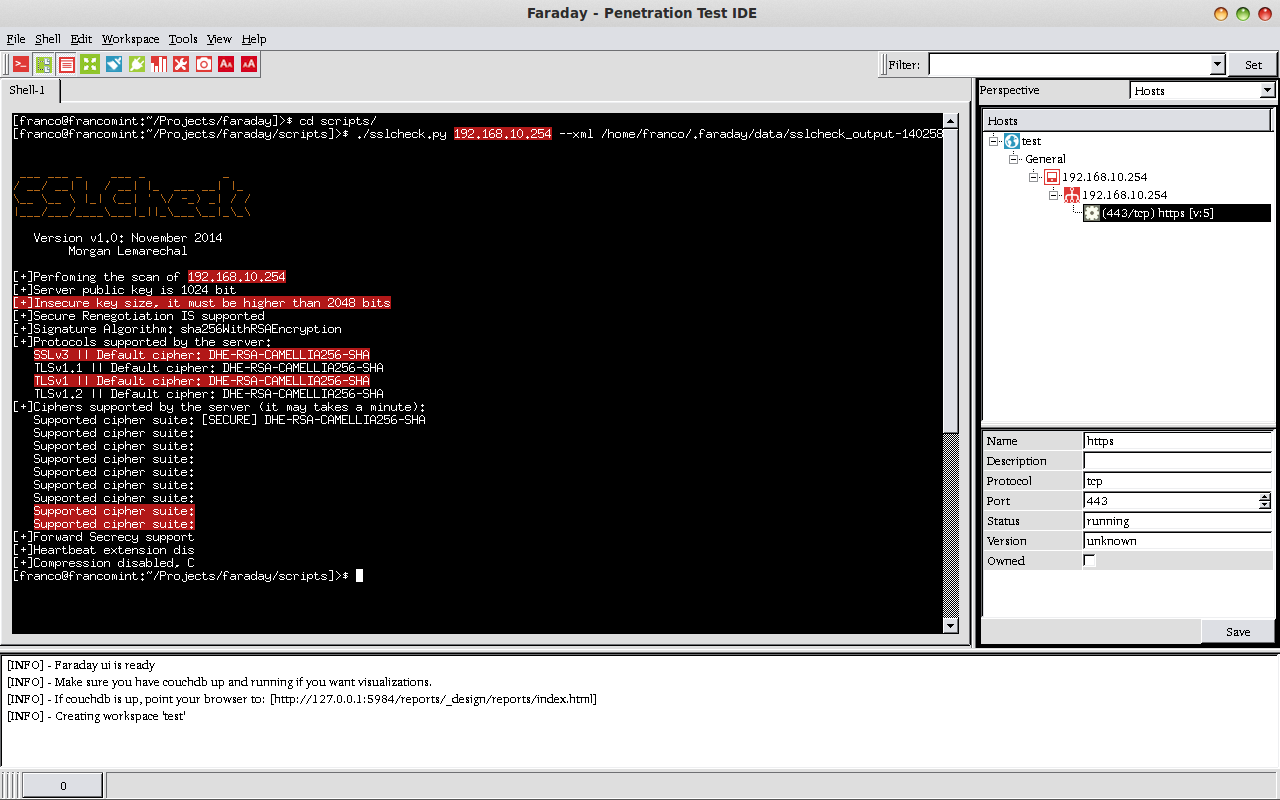Click the log line with the 127.0.0.1:5984 URL
Image resolution: width=1280 pixels, height=800 pixels.
pyautogui.click(x=302, y=699)
